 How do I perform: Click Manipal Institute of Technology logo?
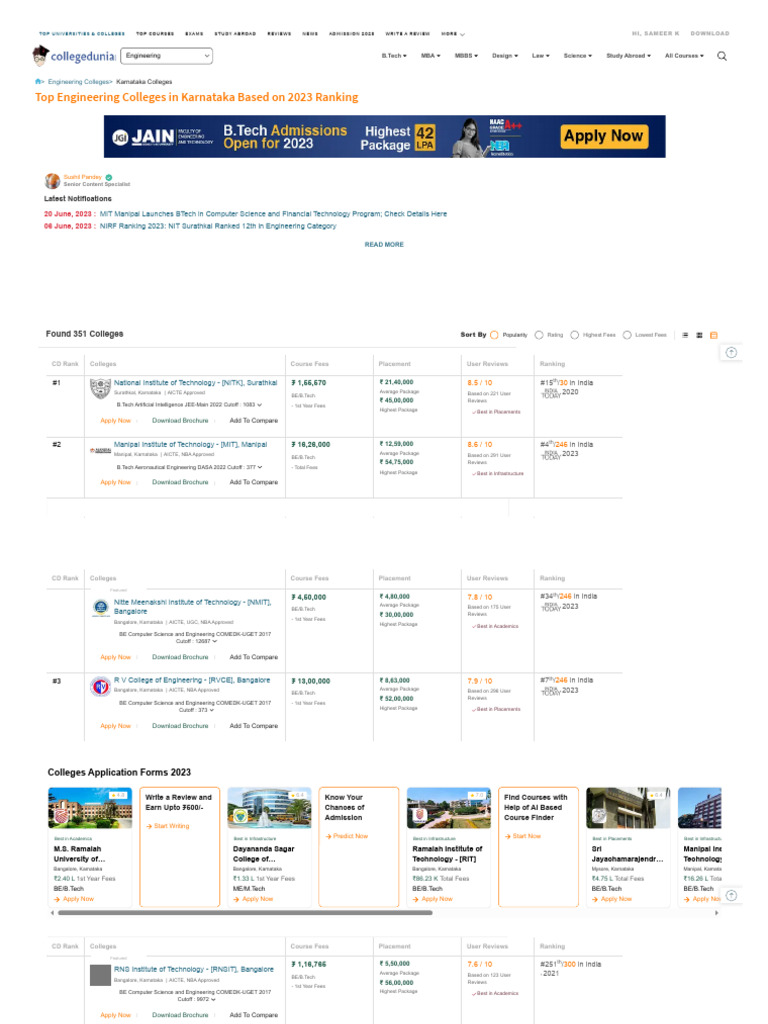100,451
